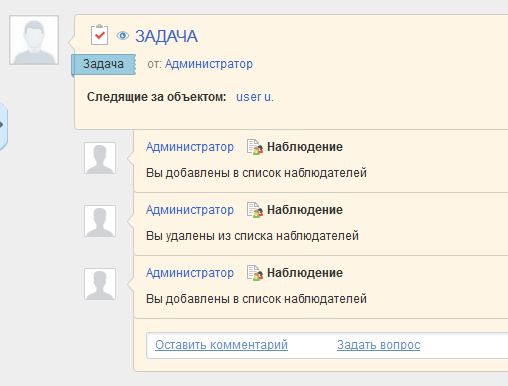
Task: Open Администратор link in last Наблюдение entry
Action: tap(190, 273)
